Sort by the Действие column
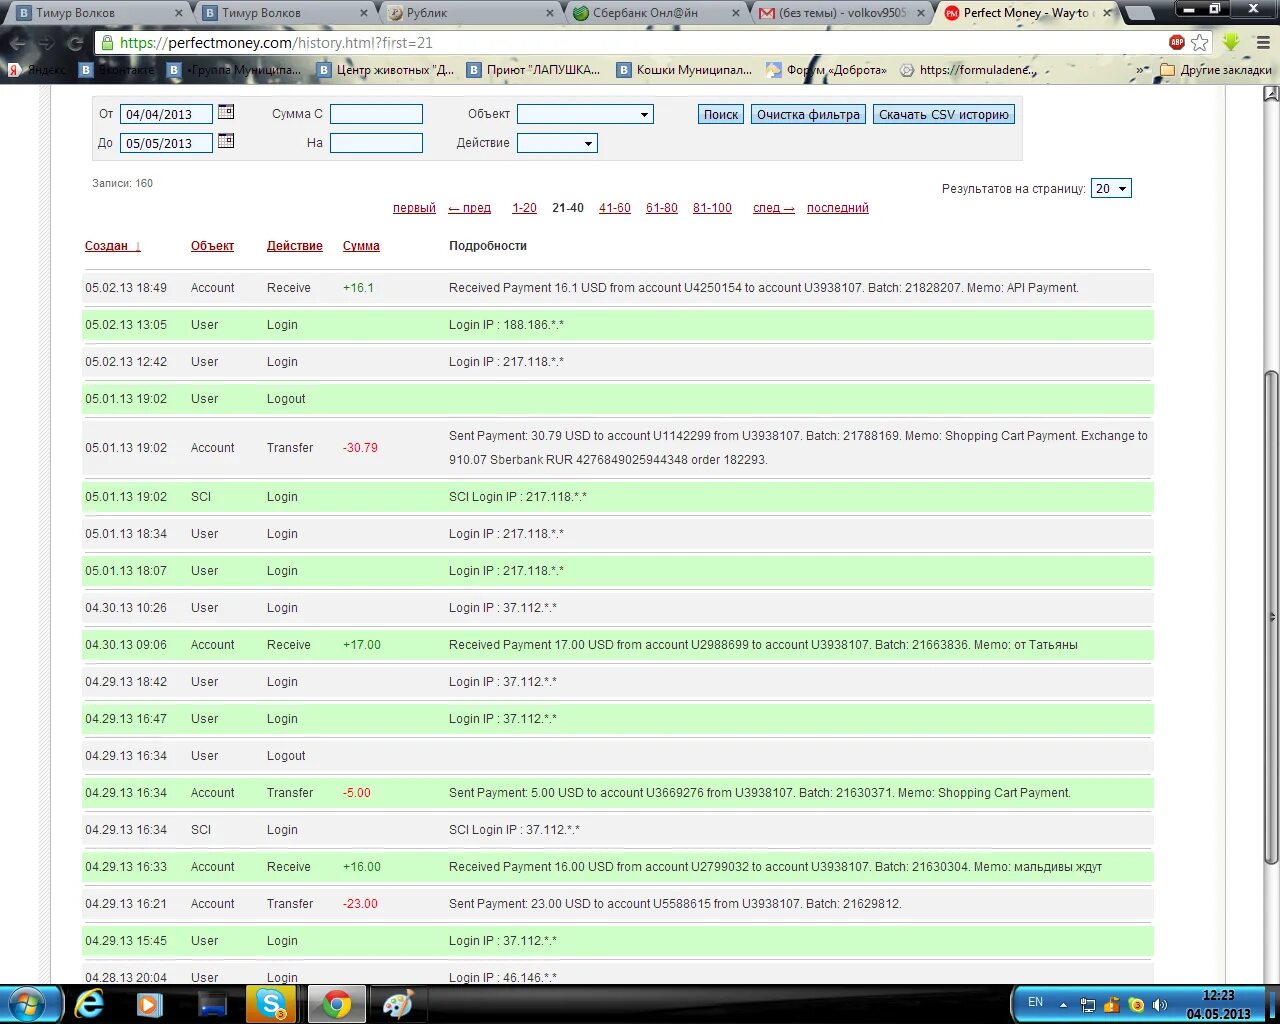This screenshot has width=1280, height=1024. tap(295, 246)
